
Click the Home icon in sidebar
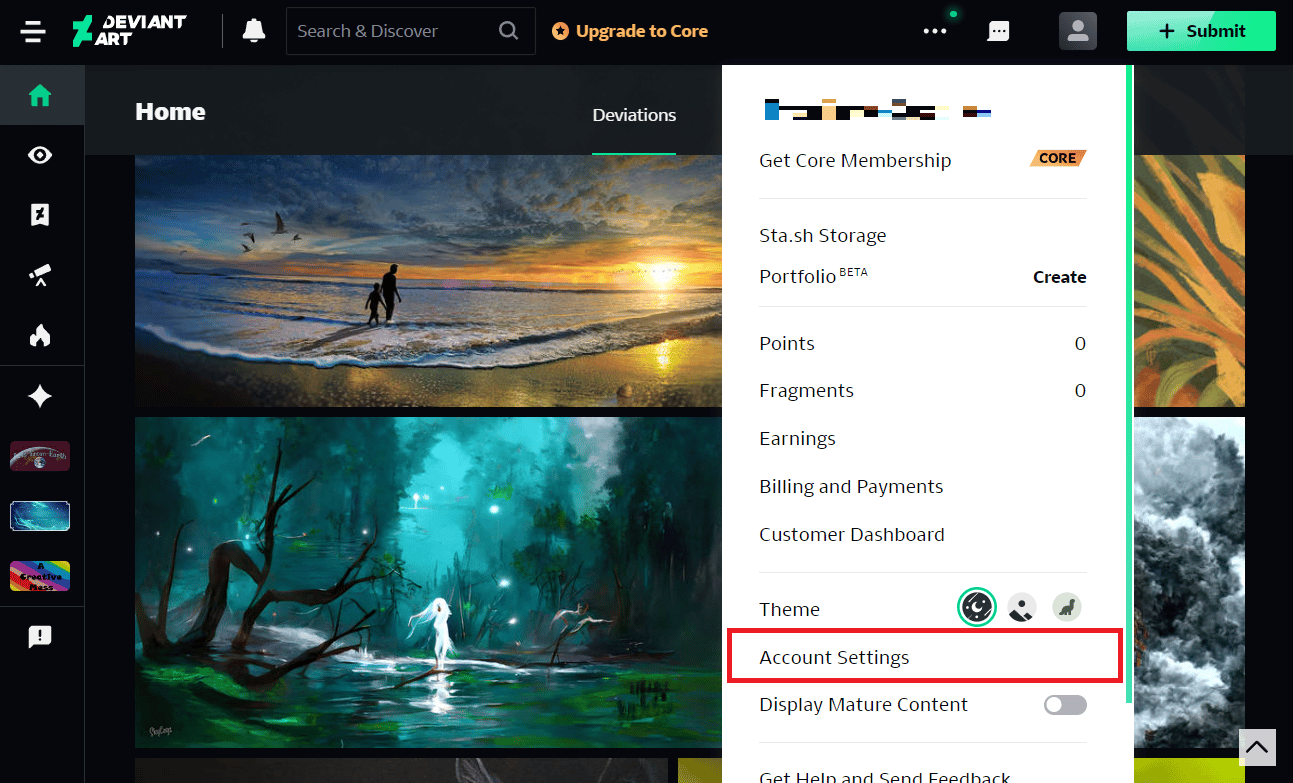[40, 96]
